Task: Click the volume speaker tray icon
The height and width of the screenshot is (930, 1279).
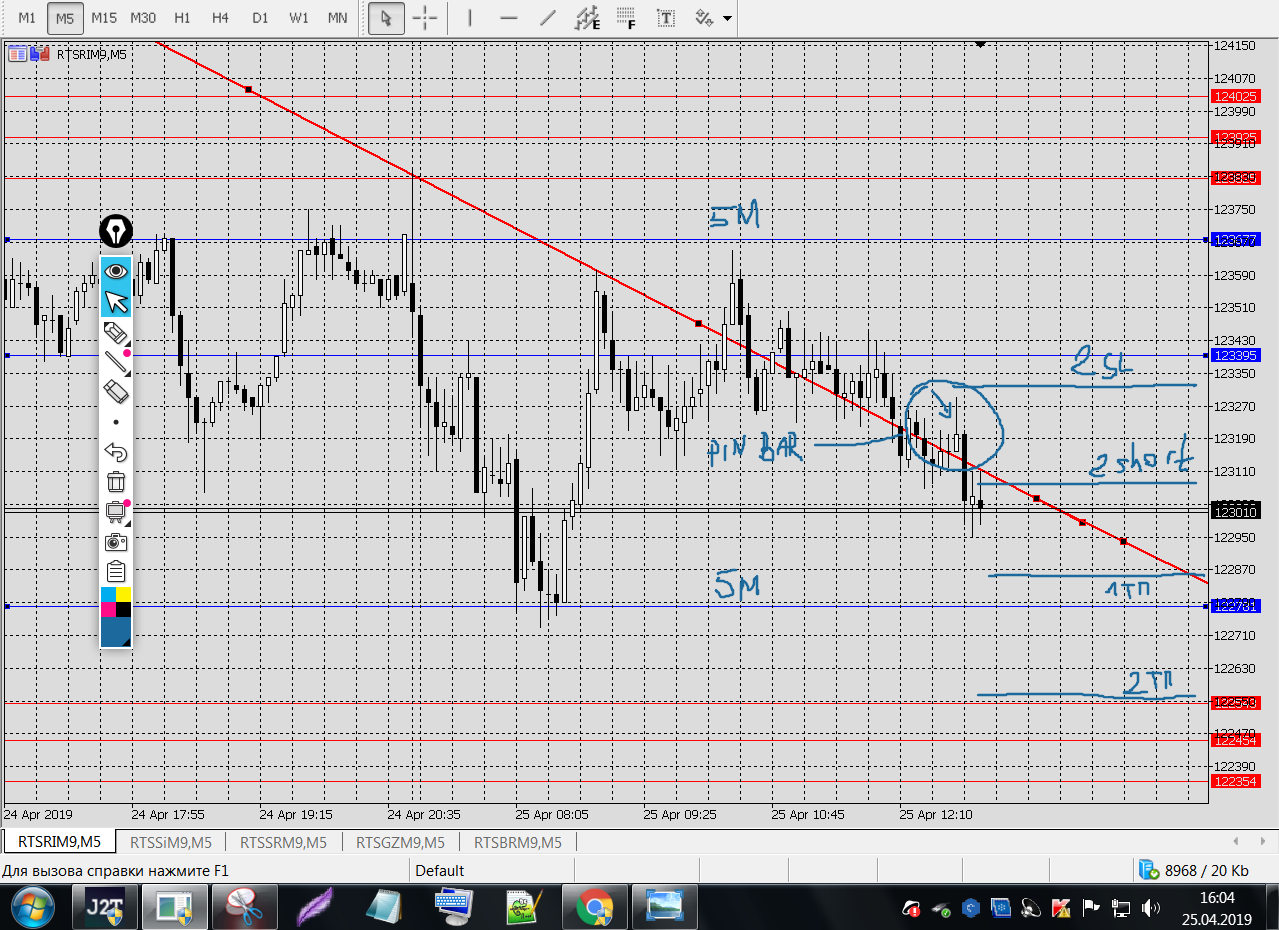Action: tap(1150, 908)
